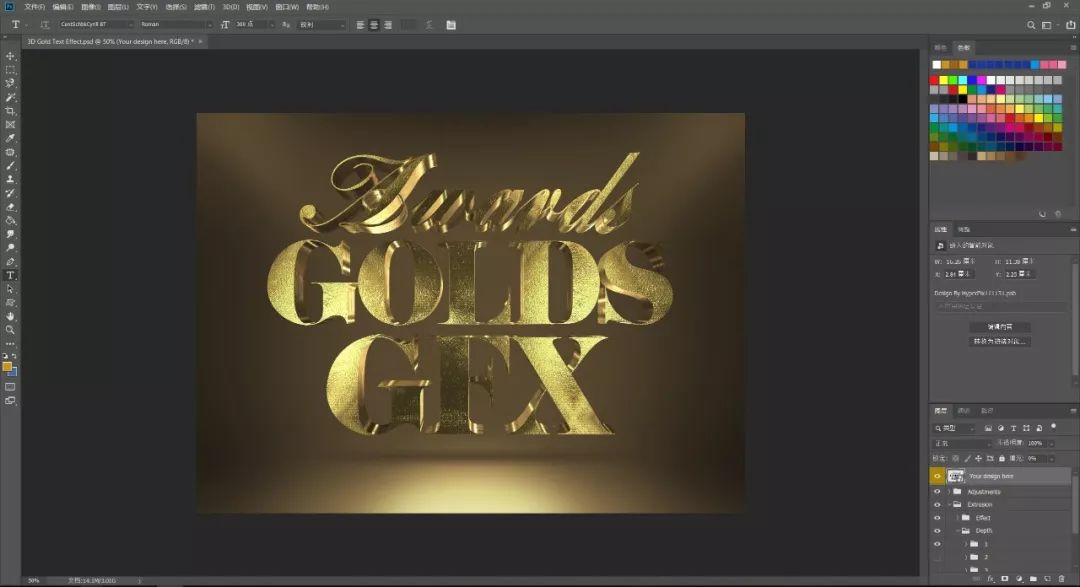Click the button below the linked file name

999,327
